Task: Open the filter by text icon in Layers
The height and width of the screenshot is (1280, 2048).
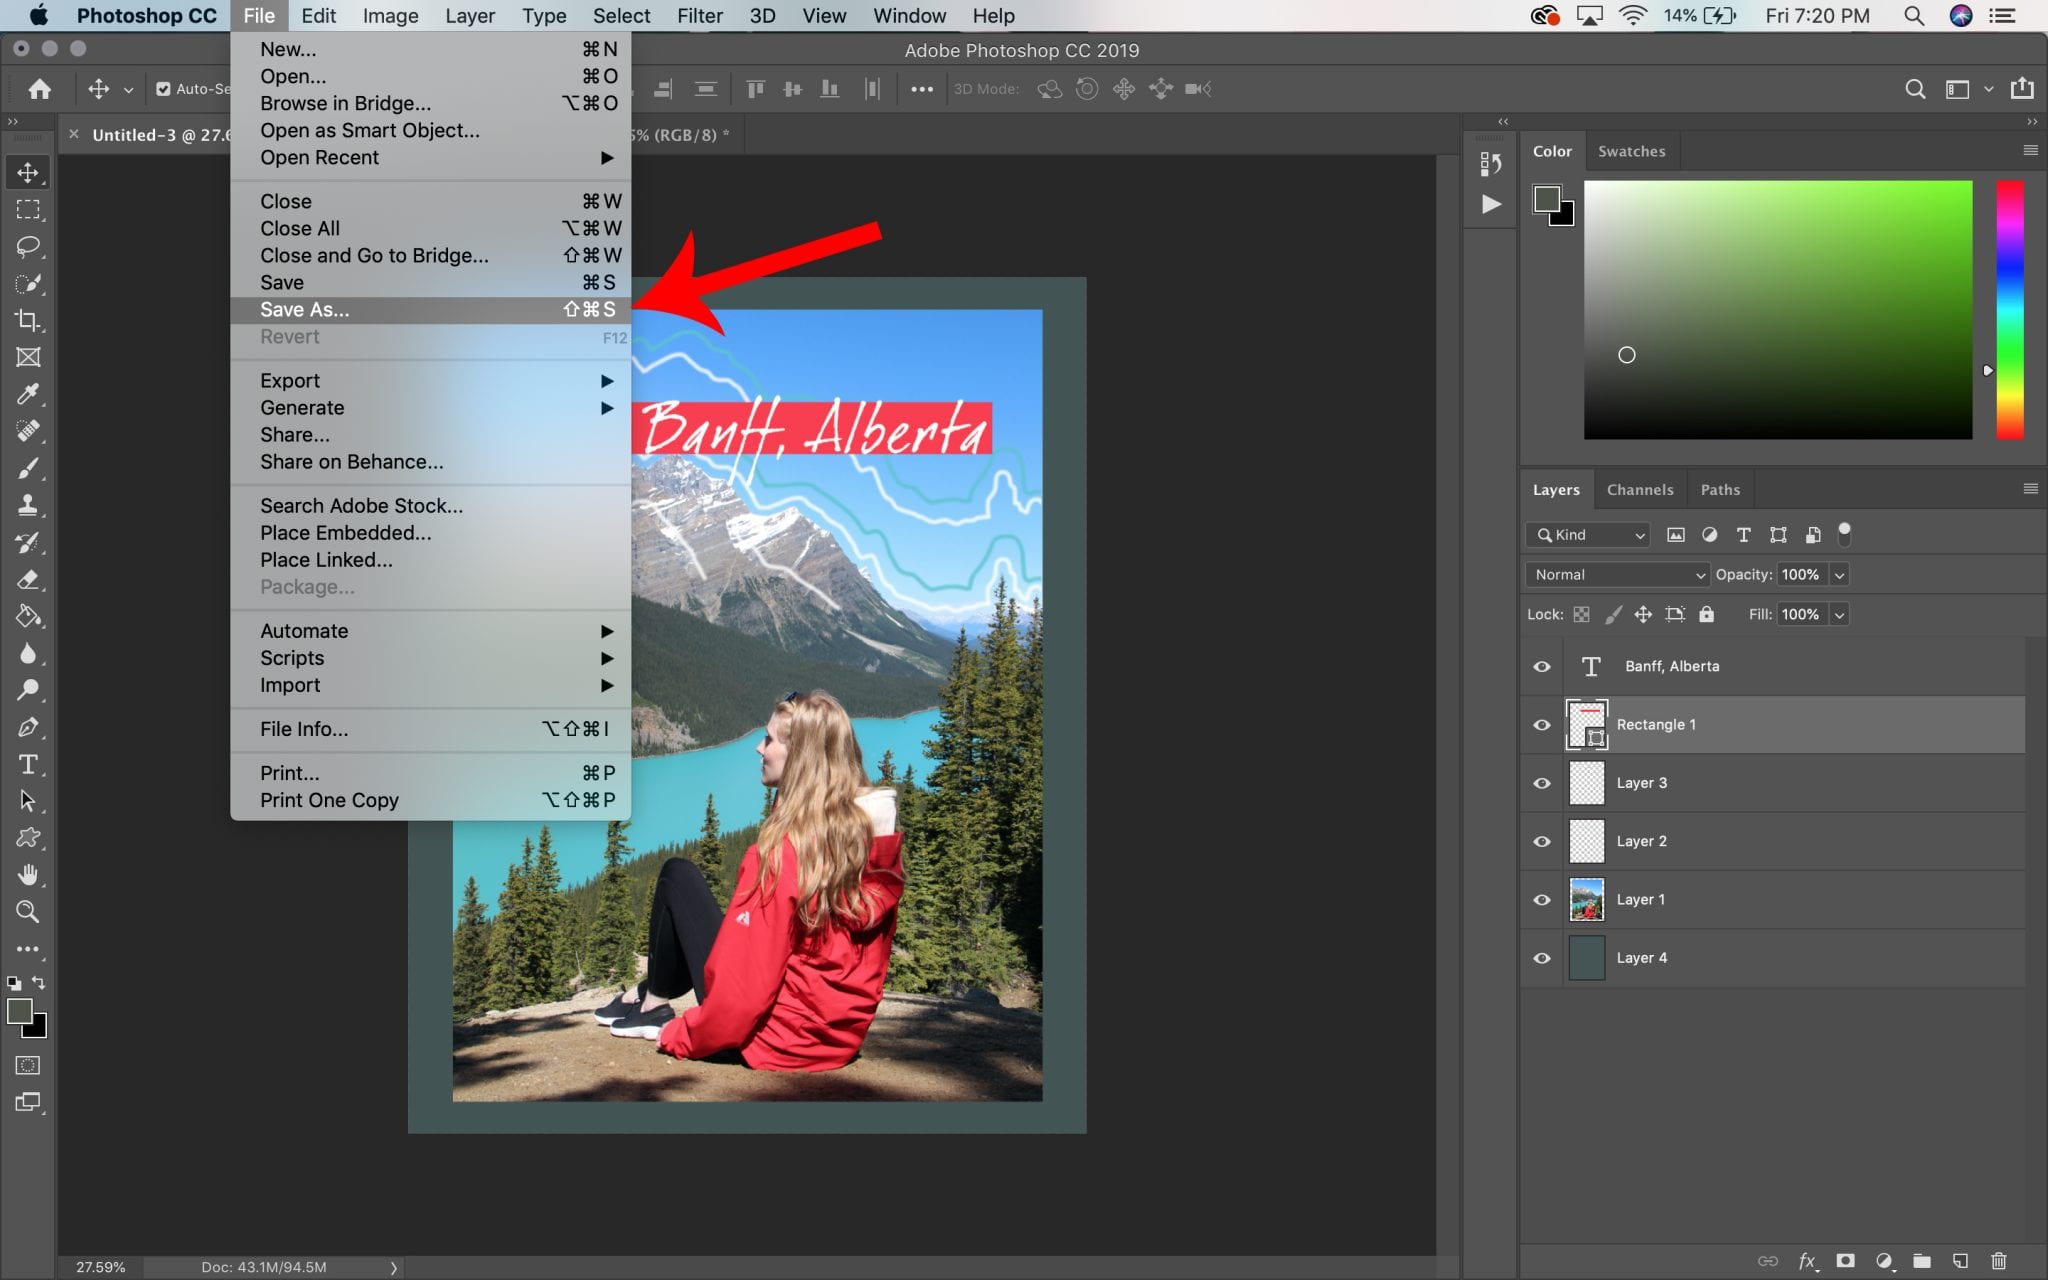Action: coord(1744,535)
